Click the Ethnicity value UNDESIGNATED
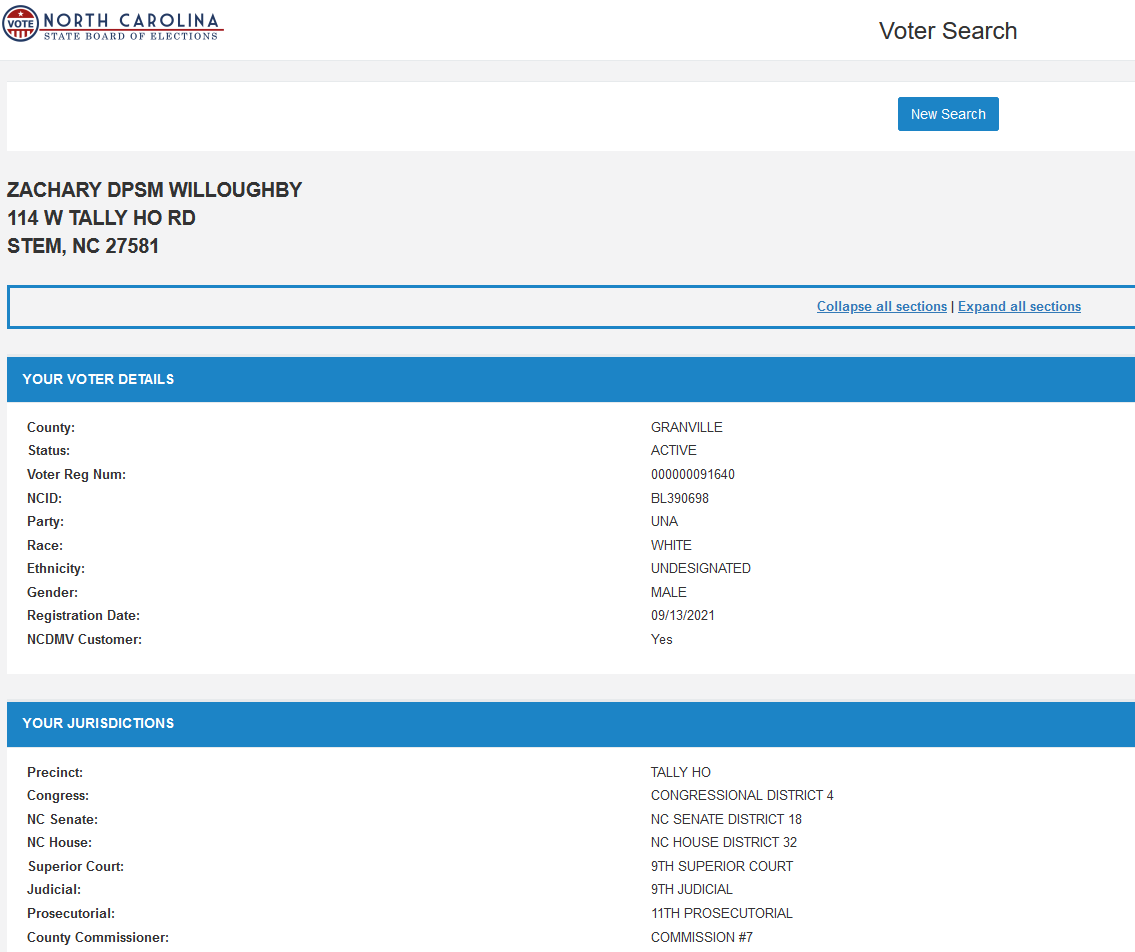1135x952 pixels. click(700, 568)
